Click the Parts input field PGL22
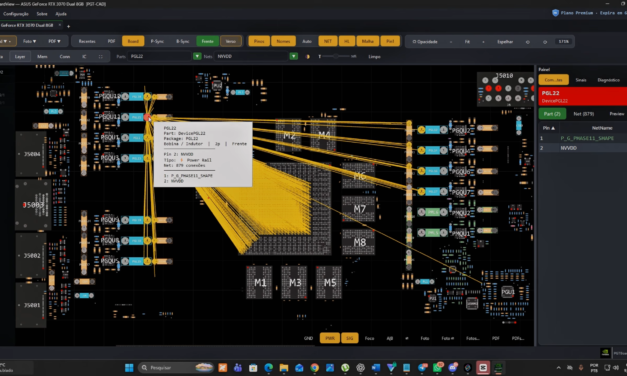 point(160,56)
